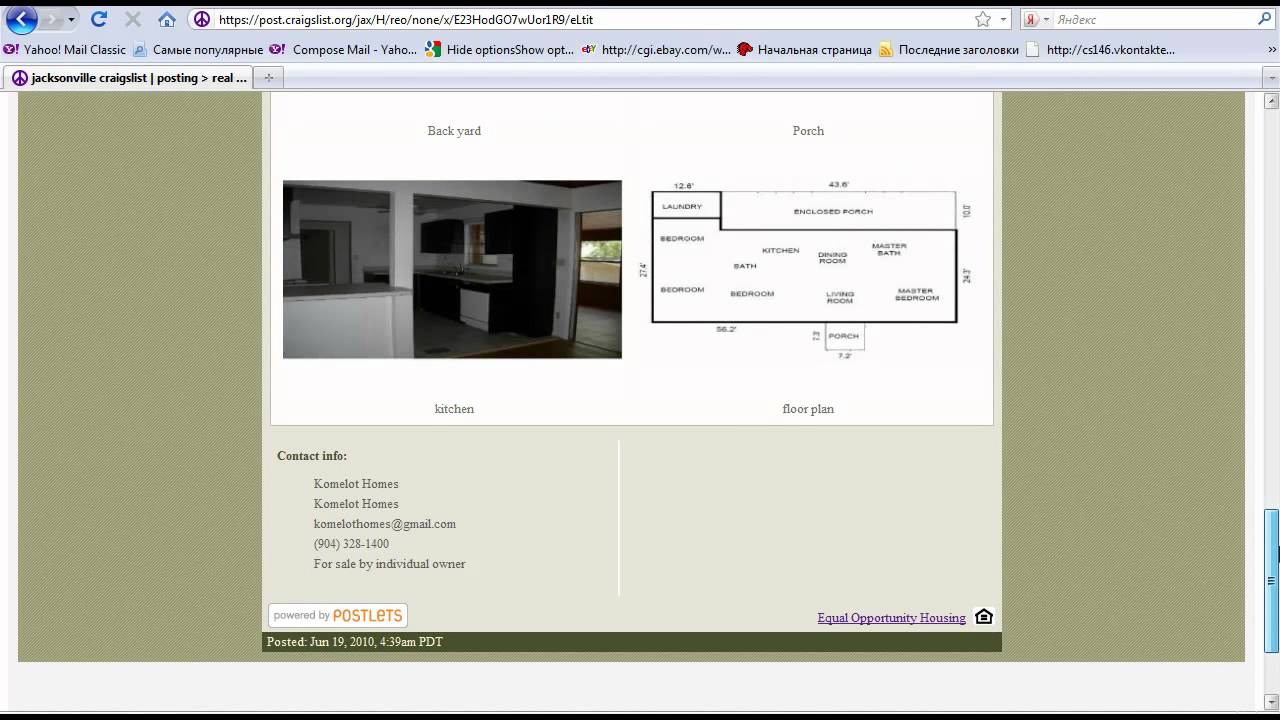
Task: Click the 'Porch' caption text
Action: coord(808,131)
